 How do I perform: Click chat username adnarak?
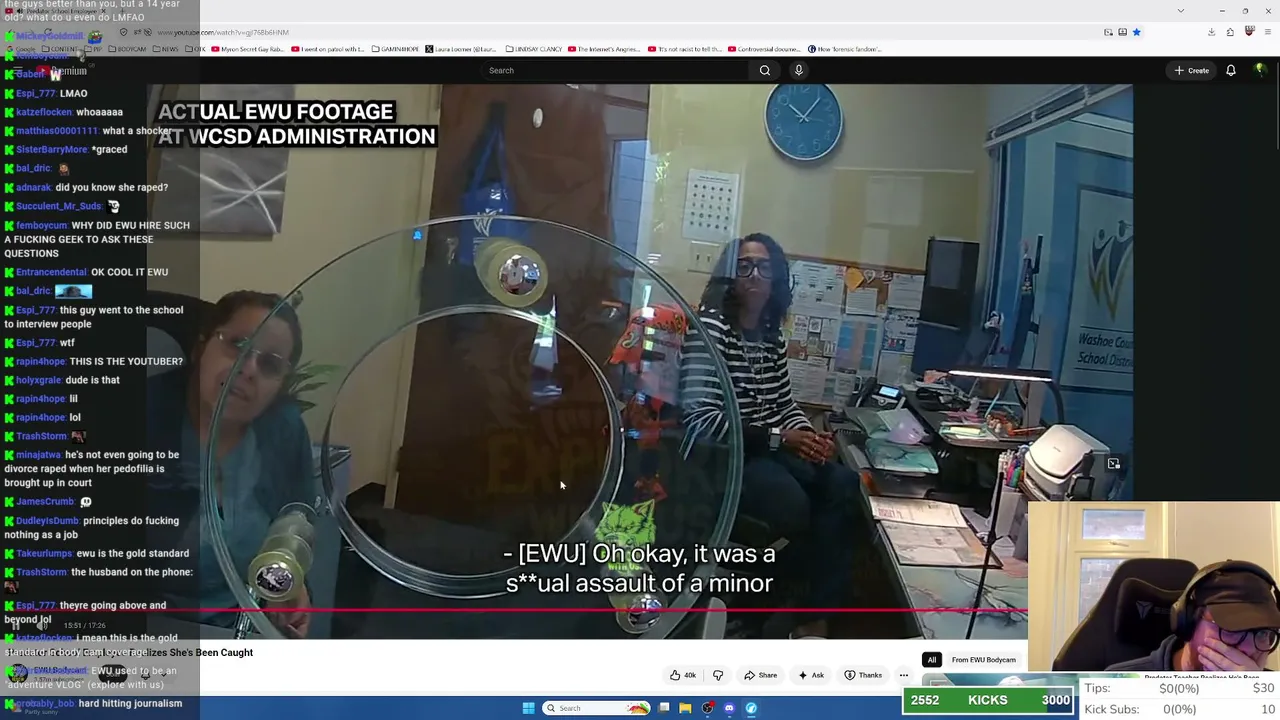tap(33, 187)
